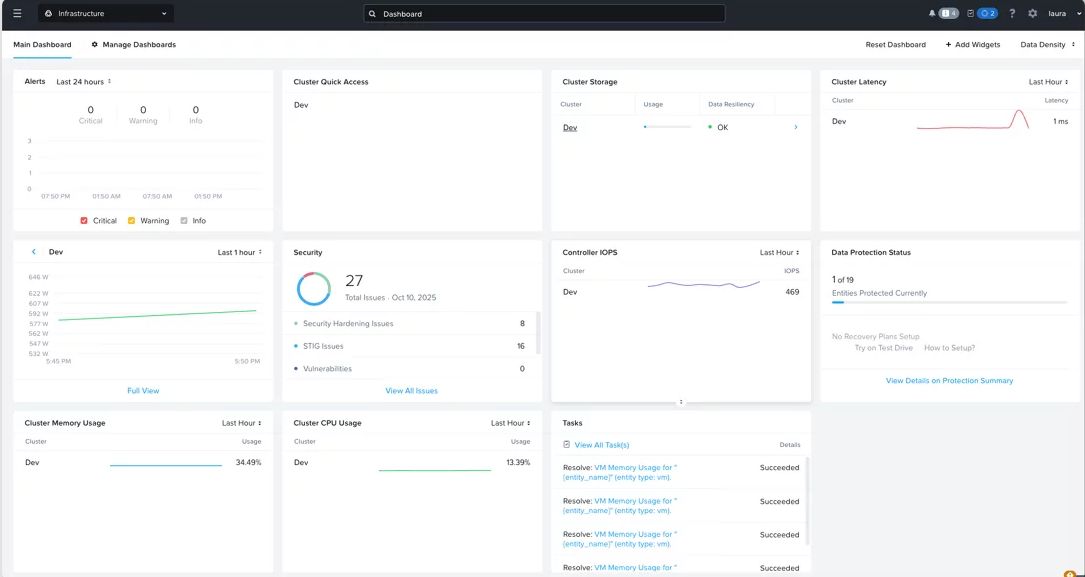Toggle the Warning alerts checkbox
The image size is (1085, 577).
132,221
